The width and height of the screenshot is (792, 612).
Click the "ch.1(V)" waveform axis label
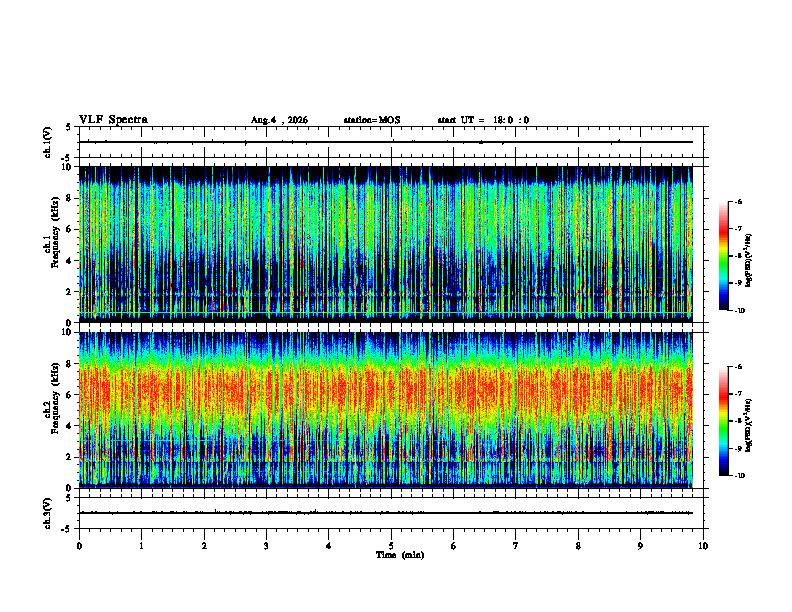click(x=47, y=142)
